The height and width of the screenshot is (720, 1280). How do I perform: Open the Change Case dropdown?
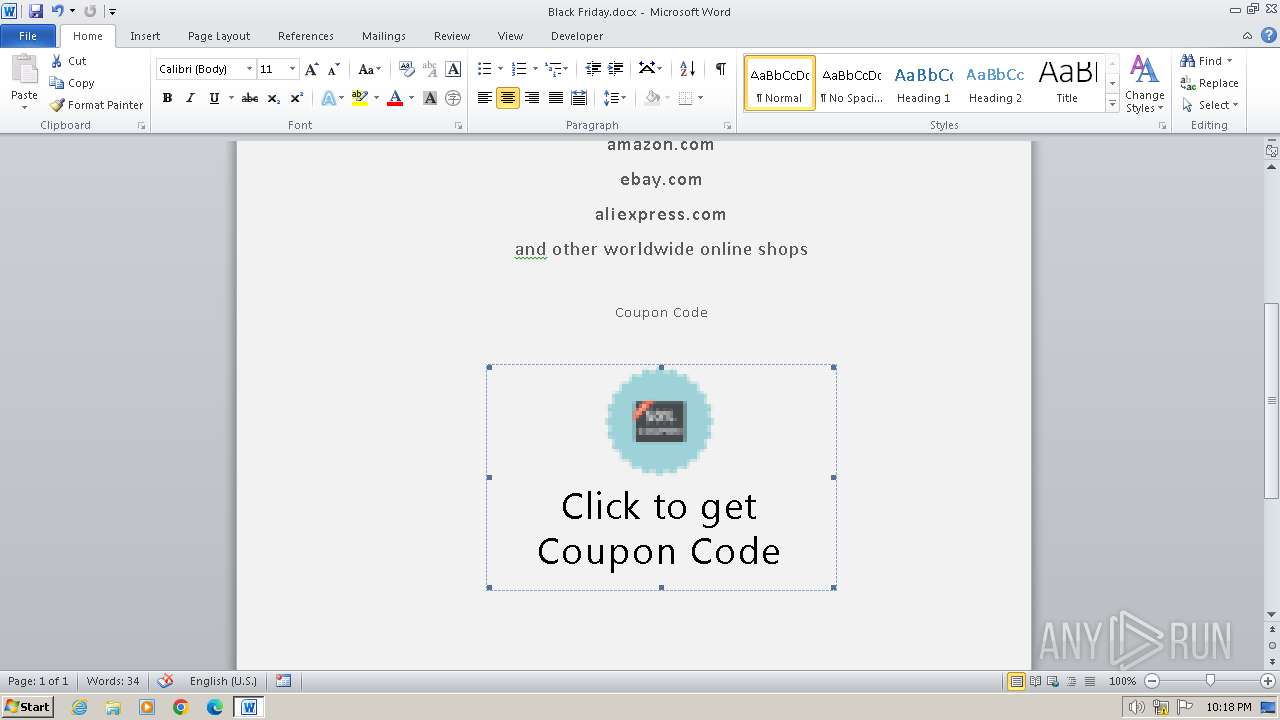(369, 69)
